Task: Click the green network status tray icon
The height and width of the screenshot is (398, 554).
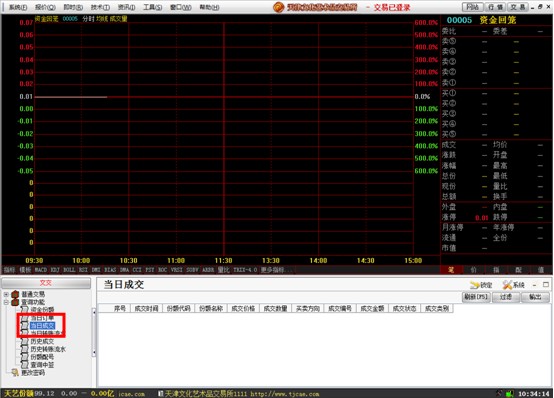Action: coord(510,393)
